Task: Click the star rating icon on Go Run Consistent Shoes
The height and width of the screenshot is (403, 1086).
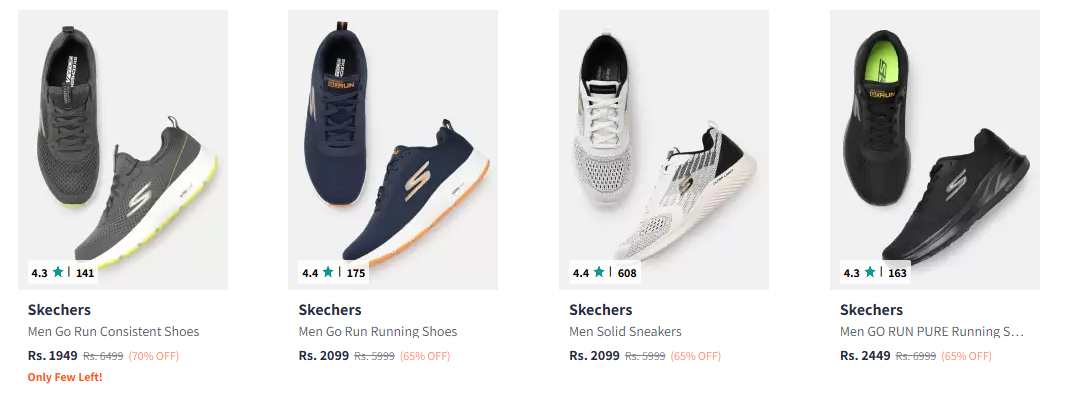Action: tap(57, 272)
